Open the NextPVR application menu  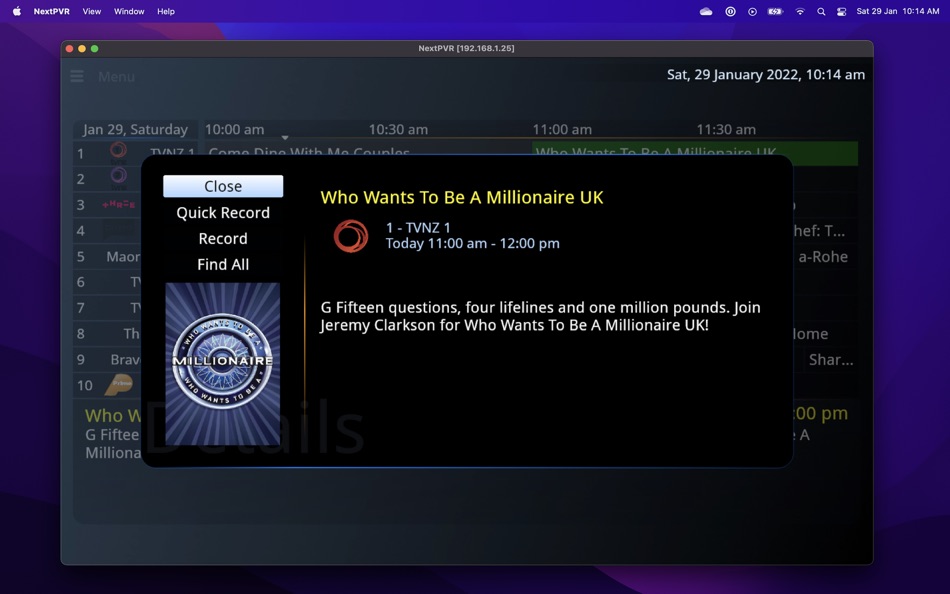point(51,12)
